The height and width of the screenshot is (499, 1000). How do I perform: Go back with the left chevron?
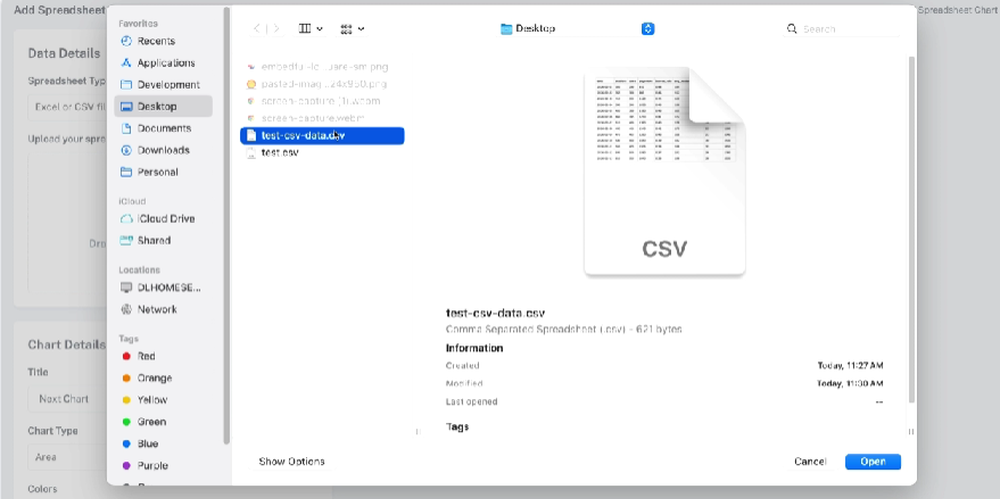(x=256, y=29)
